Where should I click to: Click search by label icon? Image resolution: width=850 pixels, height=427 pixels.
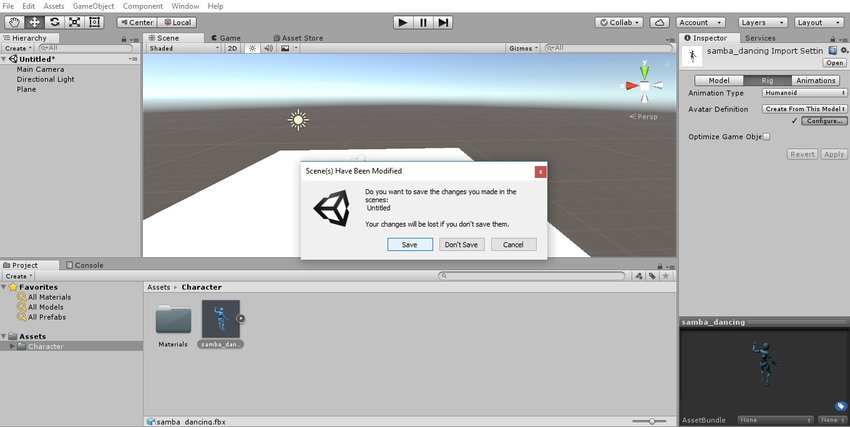coord(652,276)
